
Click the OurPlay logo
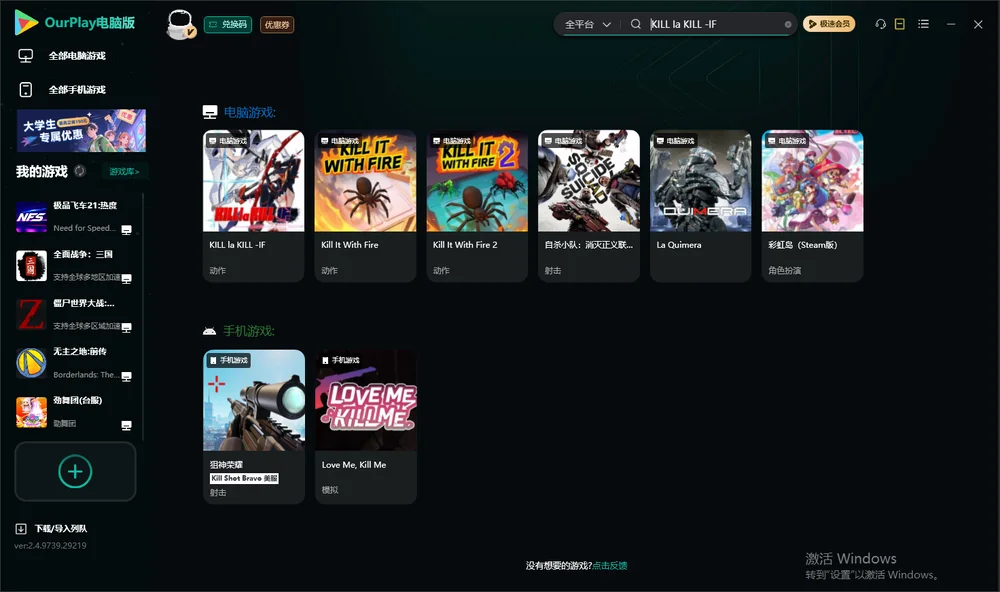click(75, 23)
